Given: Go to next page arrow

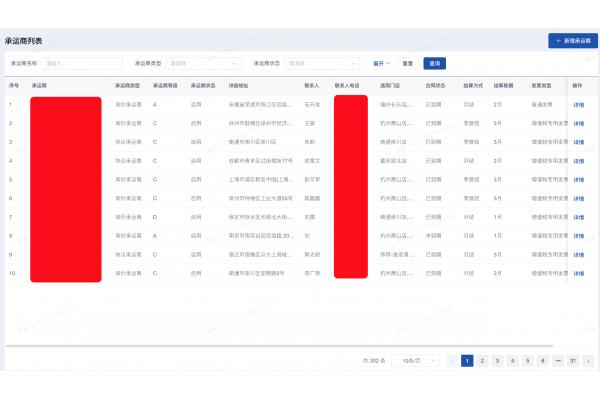Looking at the screenshot, I should tap(588, 360).
